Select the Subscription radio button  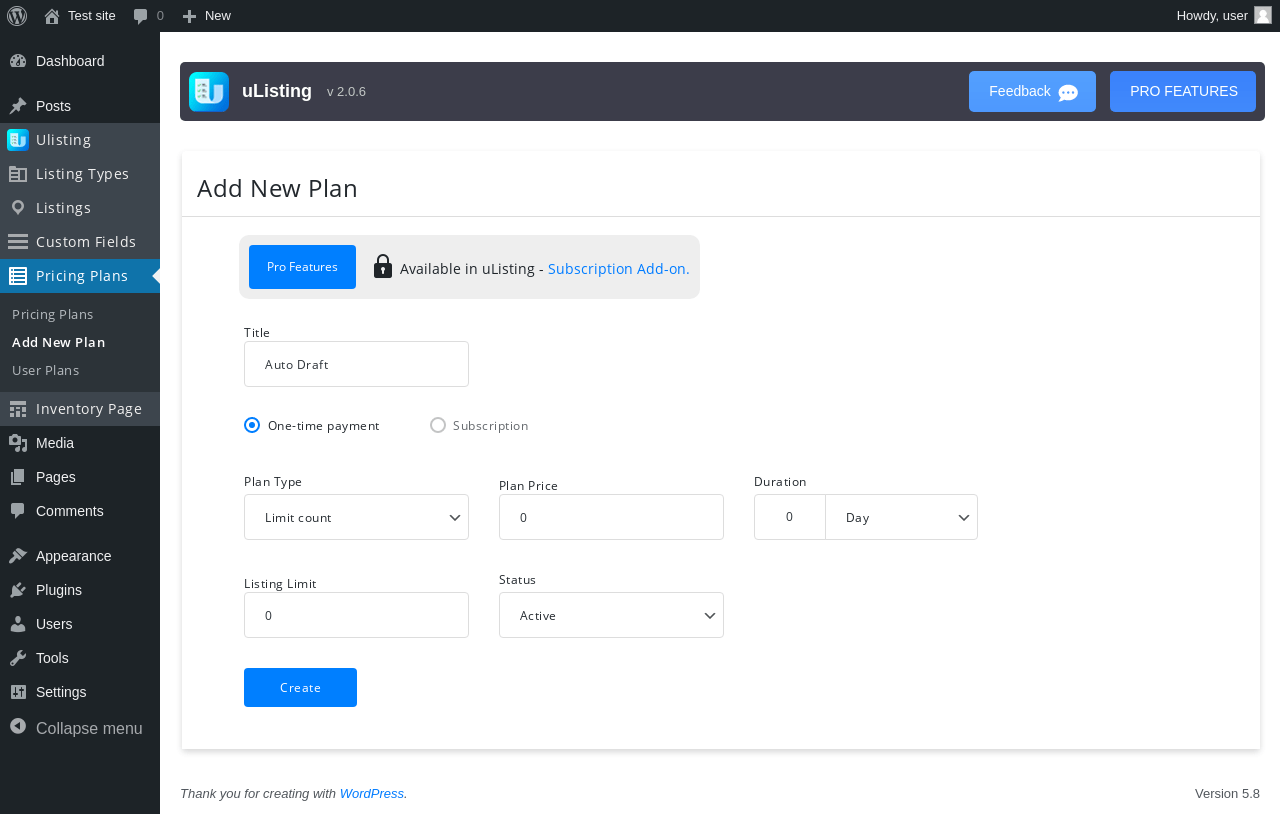(438, 425)
